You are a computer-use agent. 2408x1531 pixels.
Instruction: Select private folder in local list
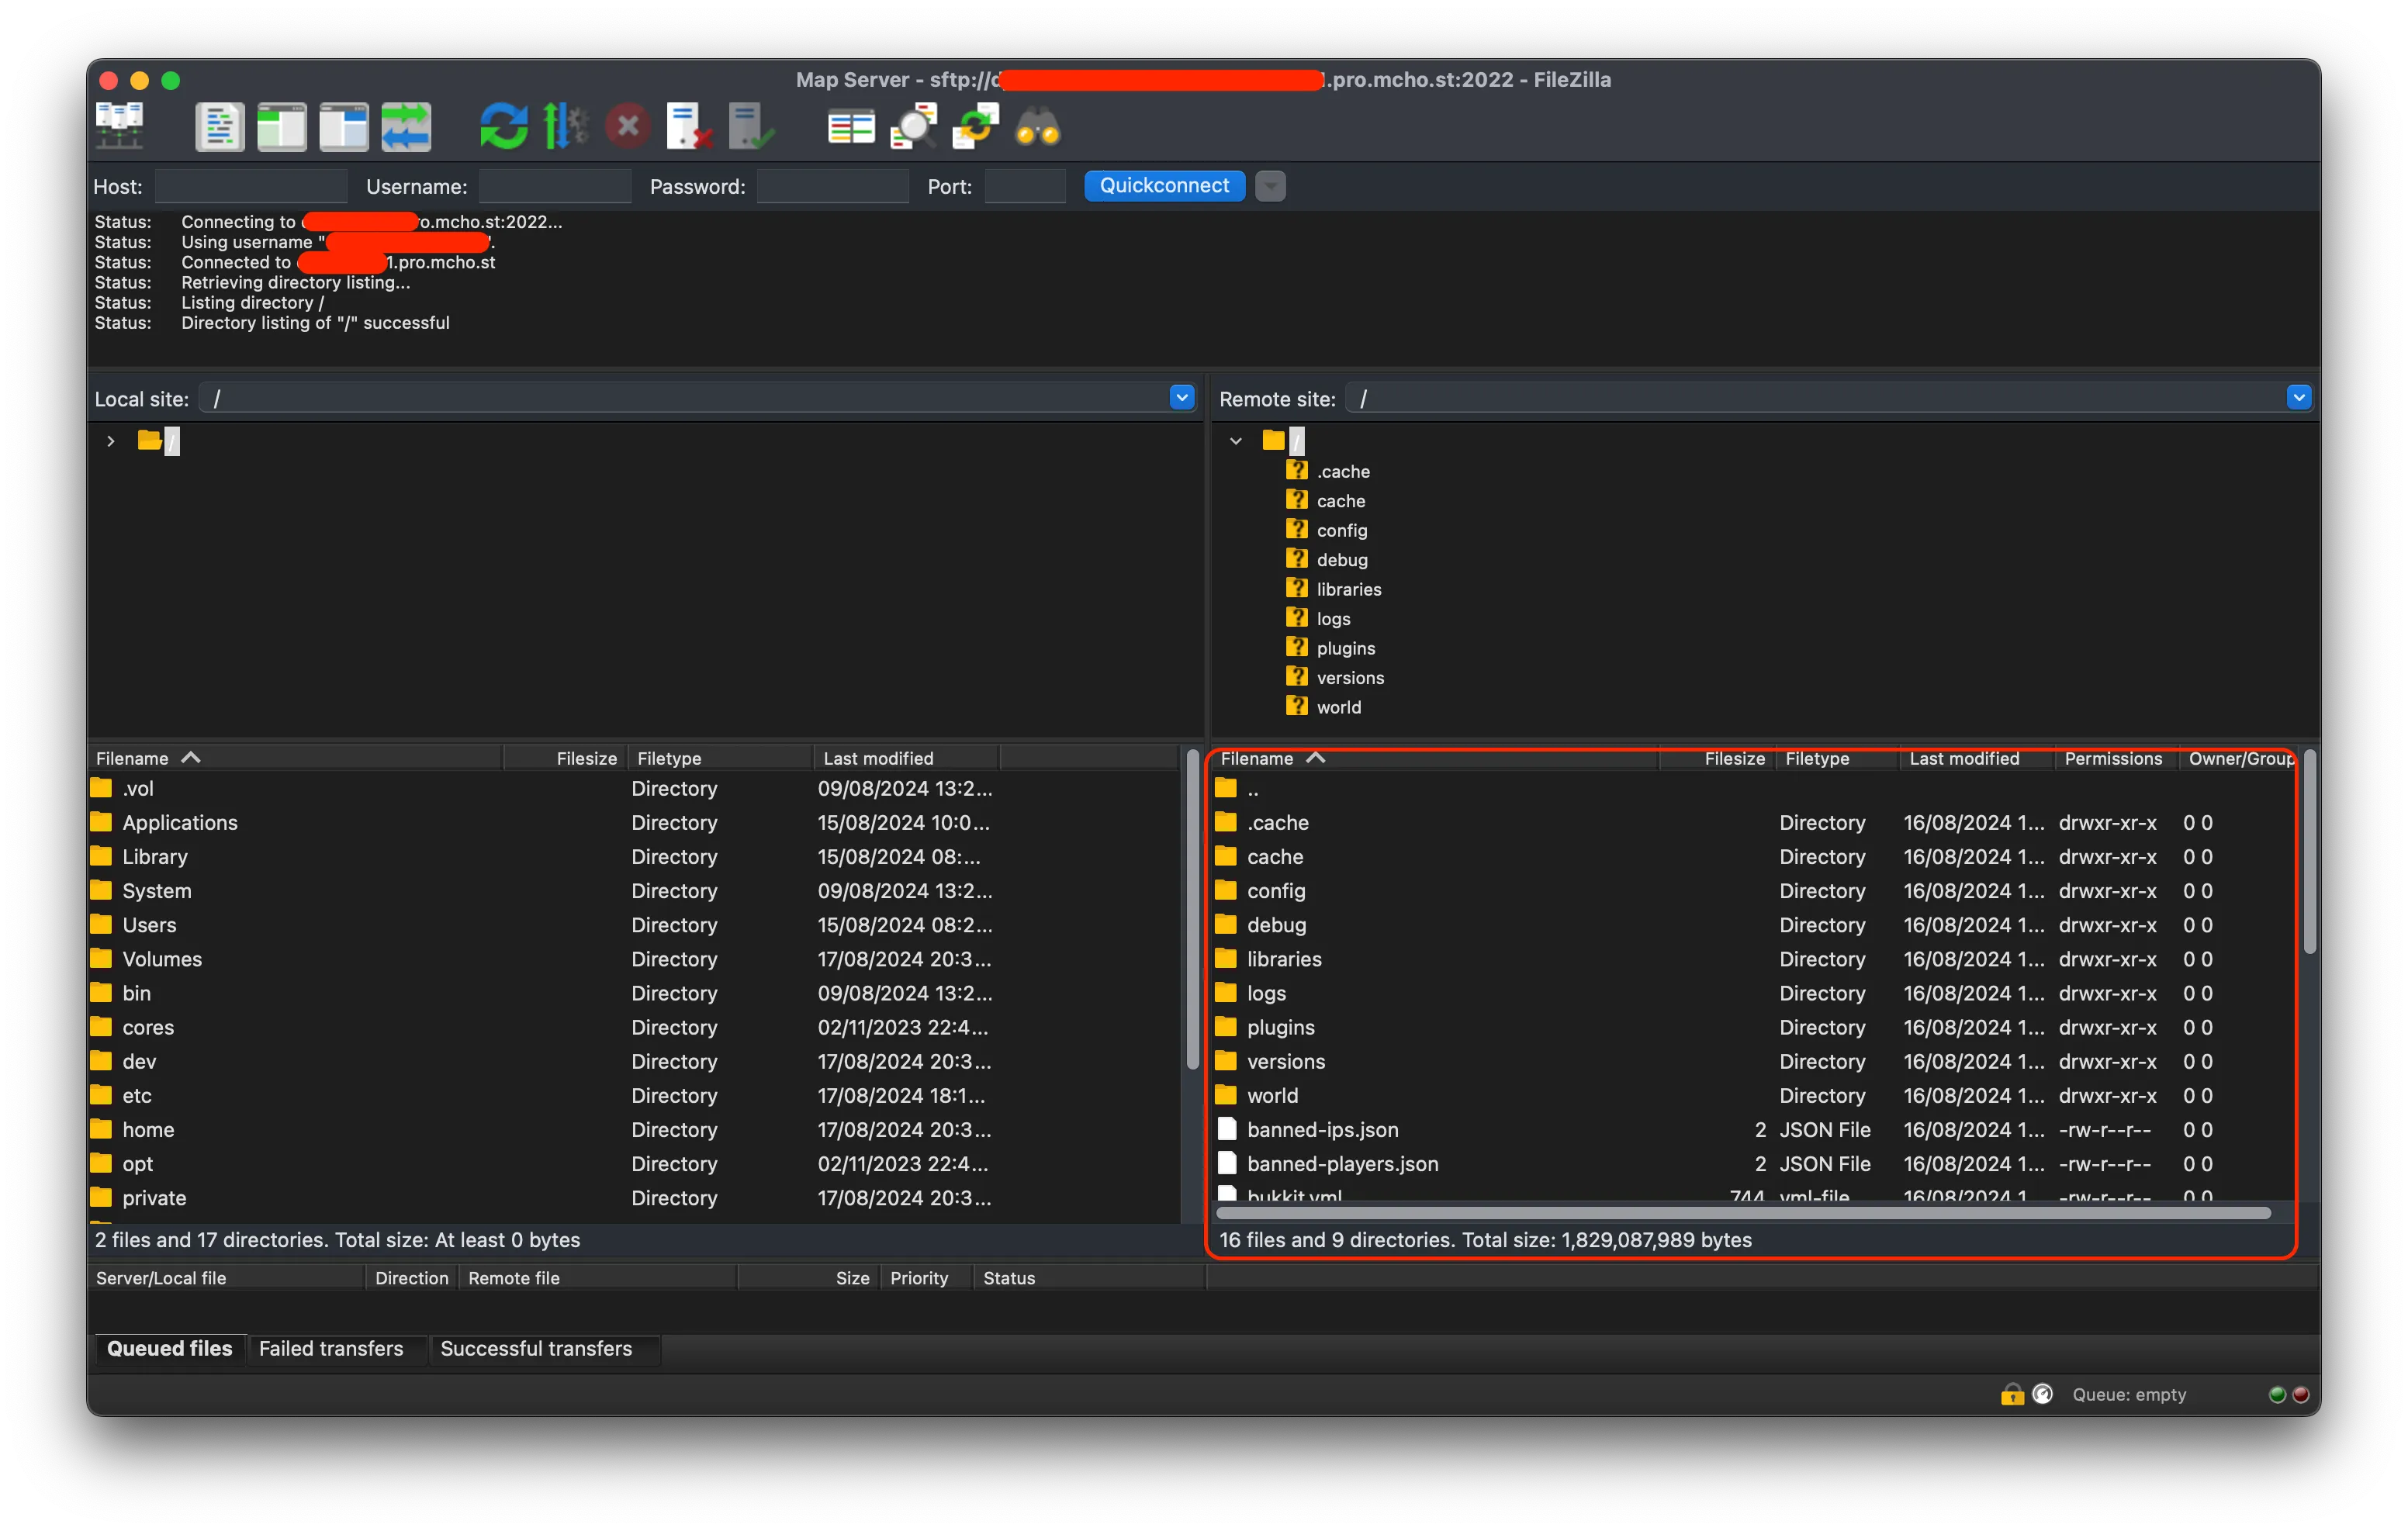(x=634, y=1198)
